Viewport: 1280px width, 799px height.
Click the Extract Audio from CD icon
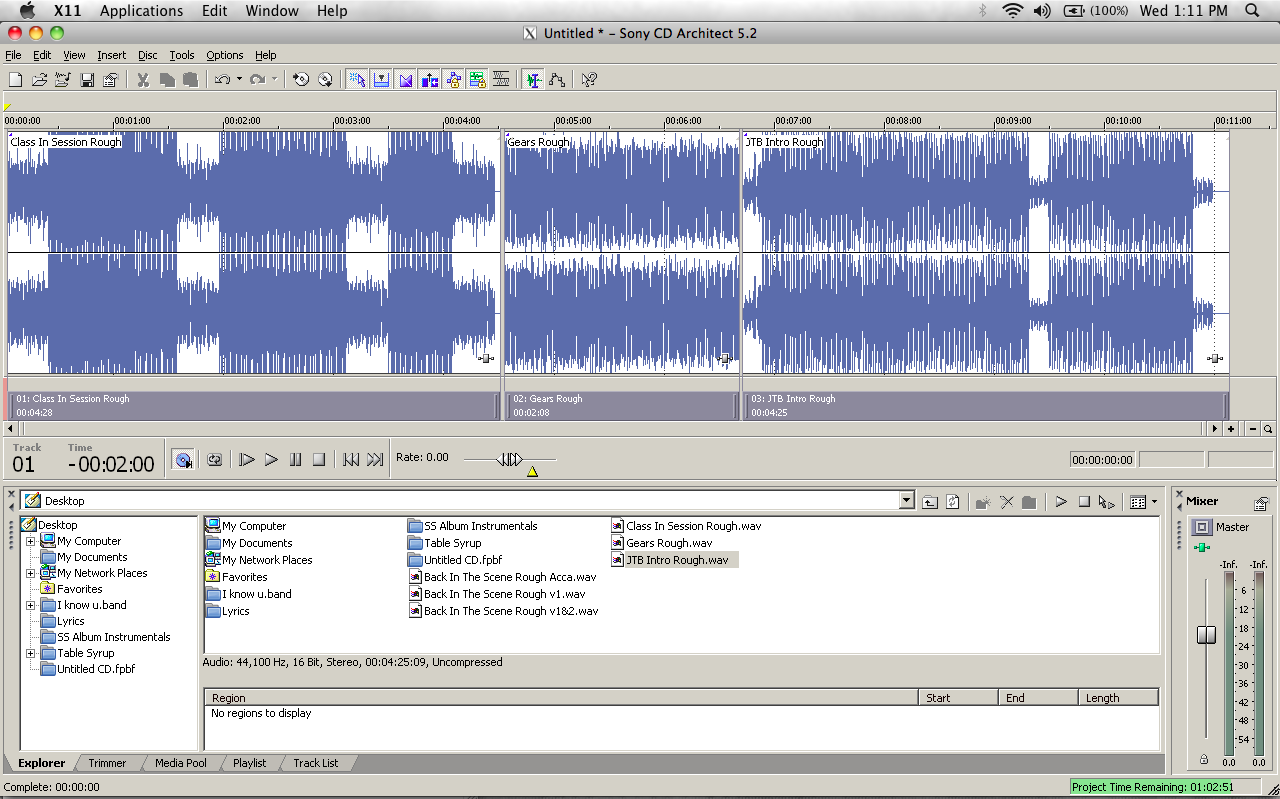coord(301,80)
